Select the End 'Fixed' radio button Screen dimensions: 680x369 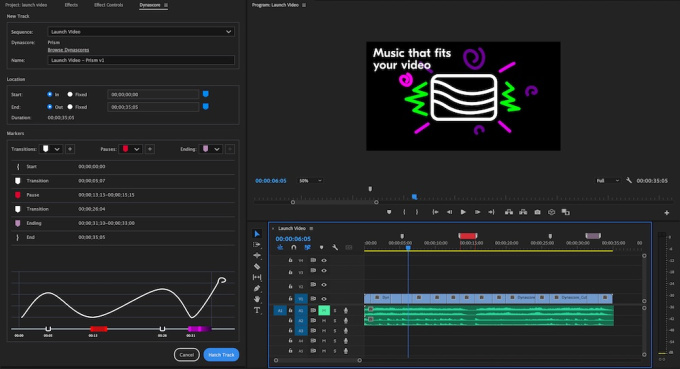70,107
